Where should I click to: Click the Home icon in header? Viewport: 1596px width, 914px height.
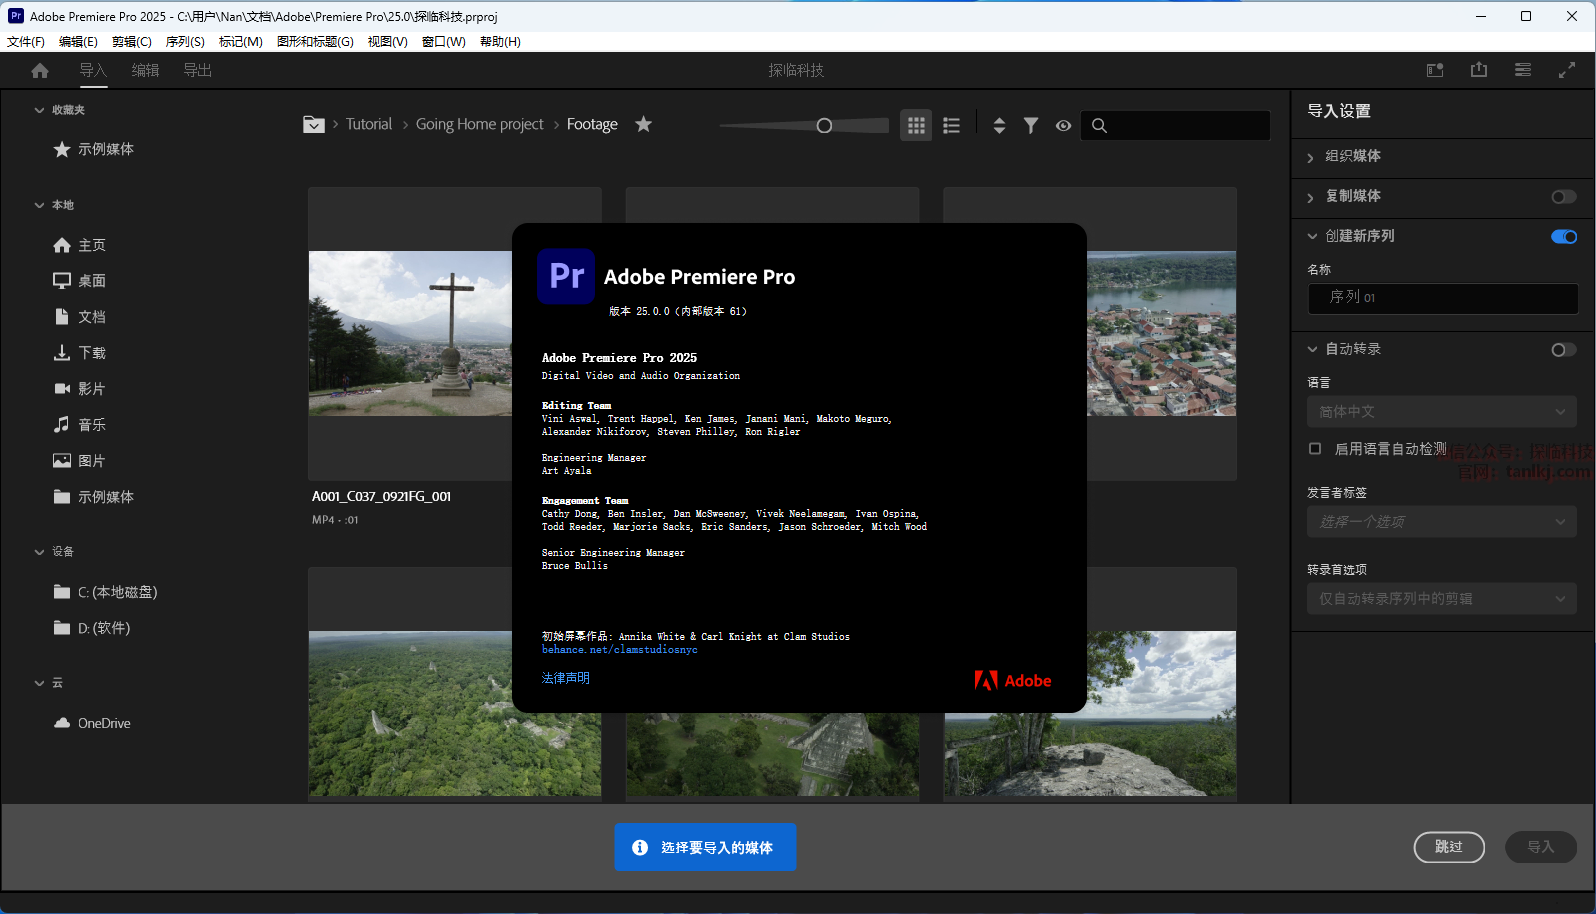pyautogui.click(x=40, y=70)
